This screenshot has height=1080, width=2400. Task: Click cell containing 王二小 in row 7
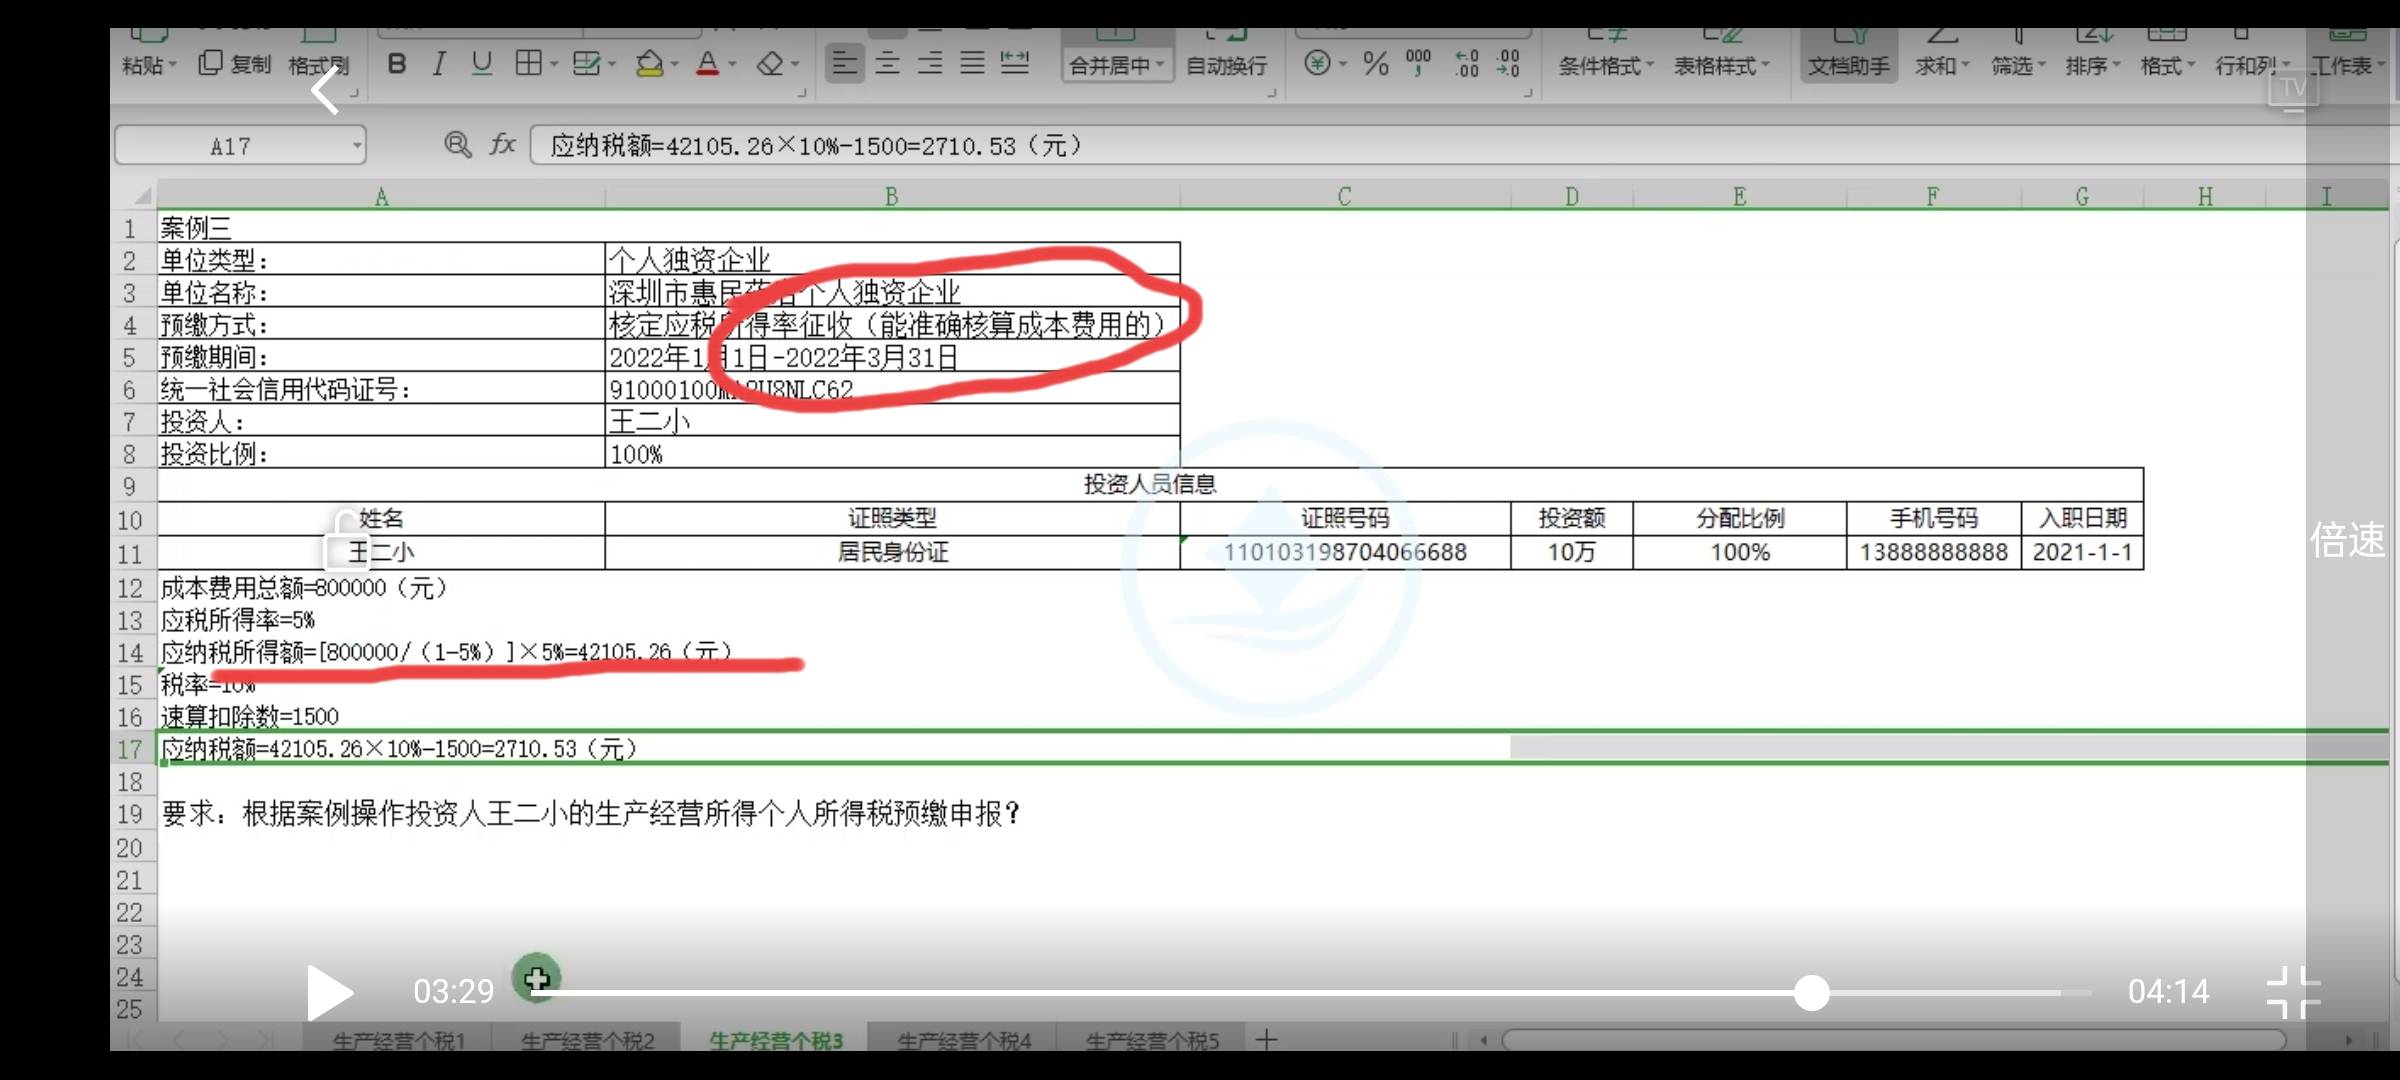click(892, 421)
